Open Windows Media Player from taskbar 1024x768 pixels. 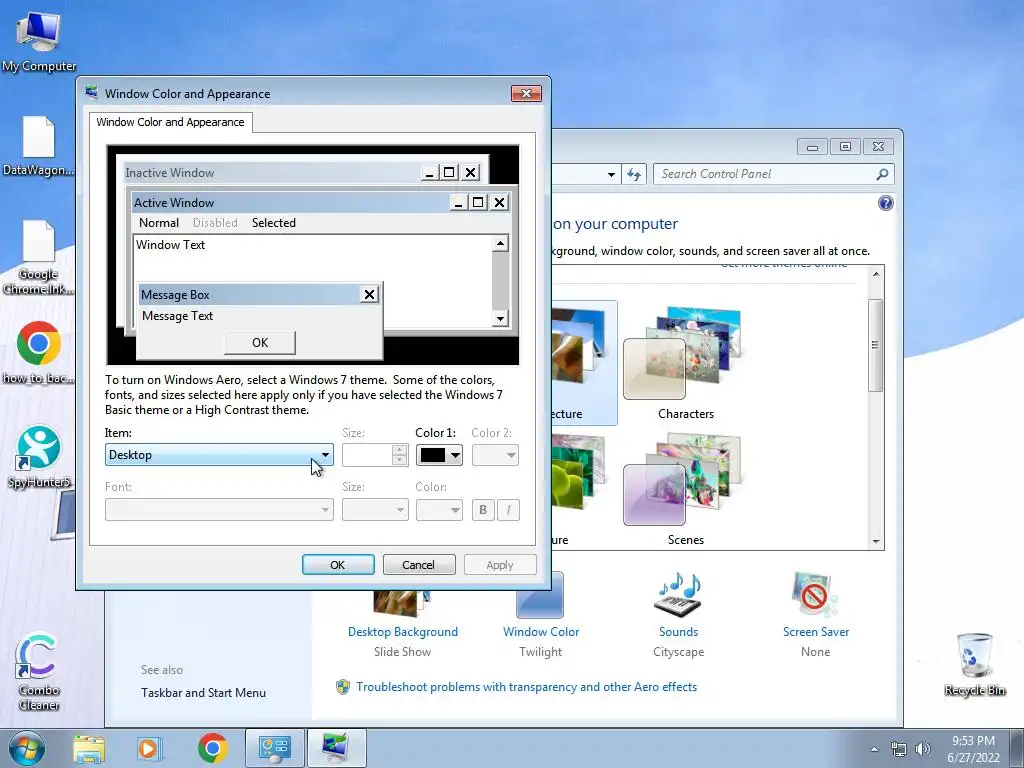point(148,748)
